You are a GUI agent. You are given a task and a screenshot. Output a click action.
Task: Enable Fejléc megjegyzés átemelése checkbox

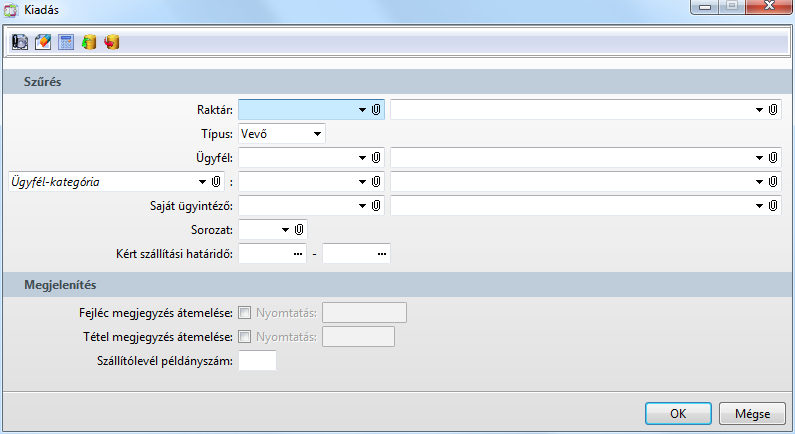[x=244, y=313]
